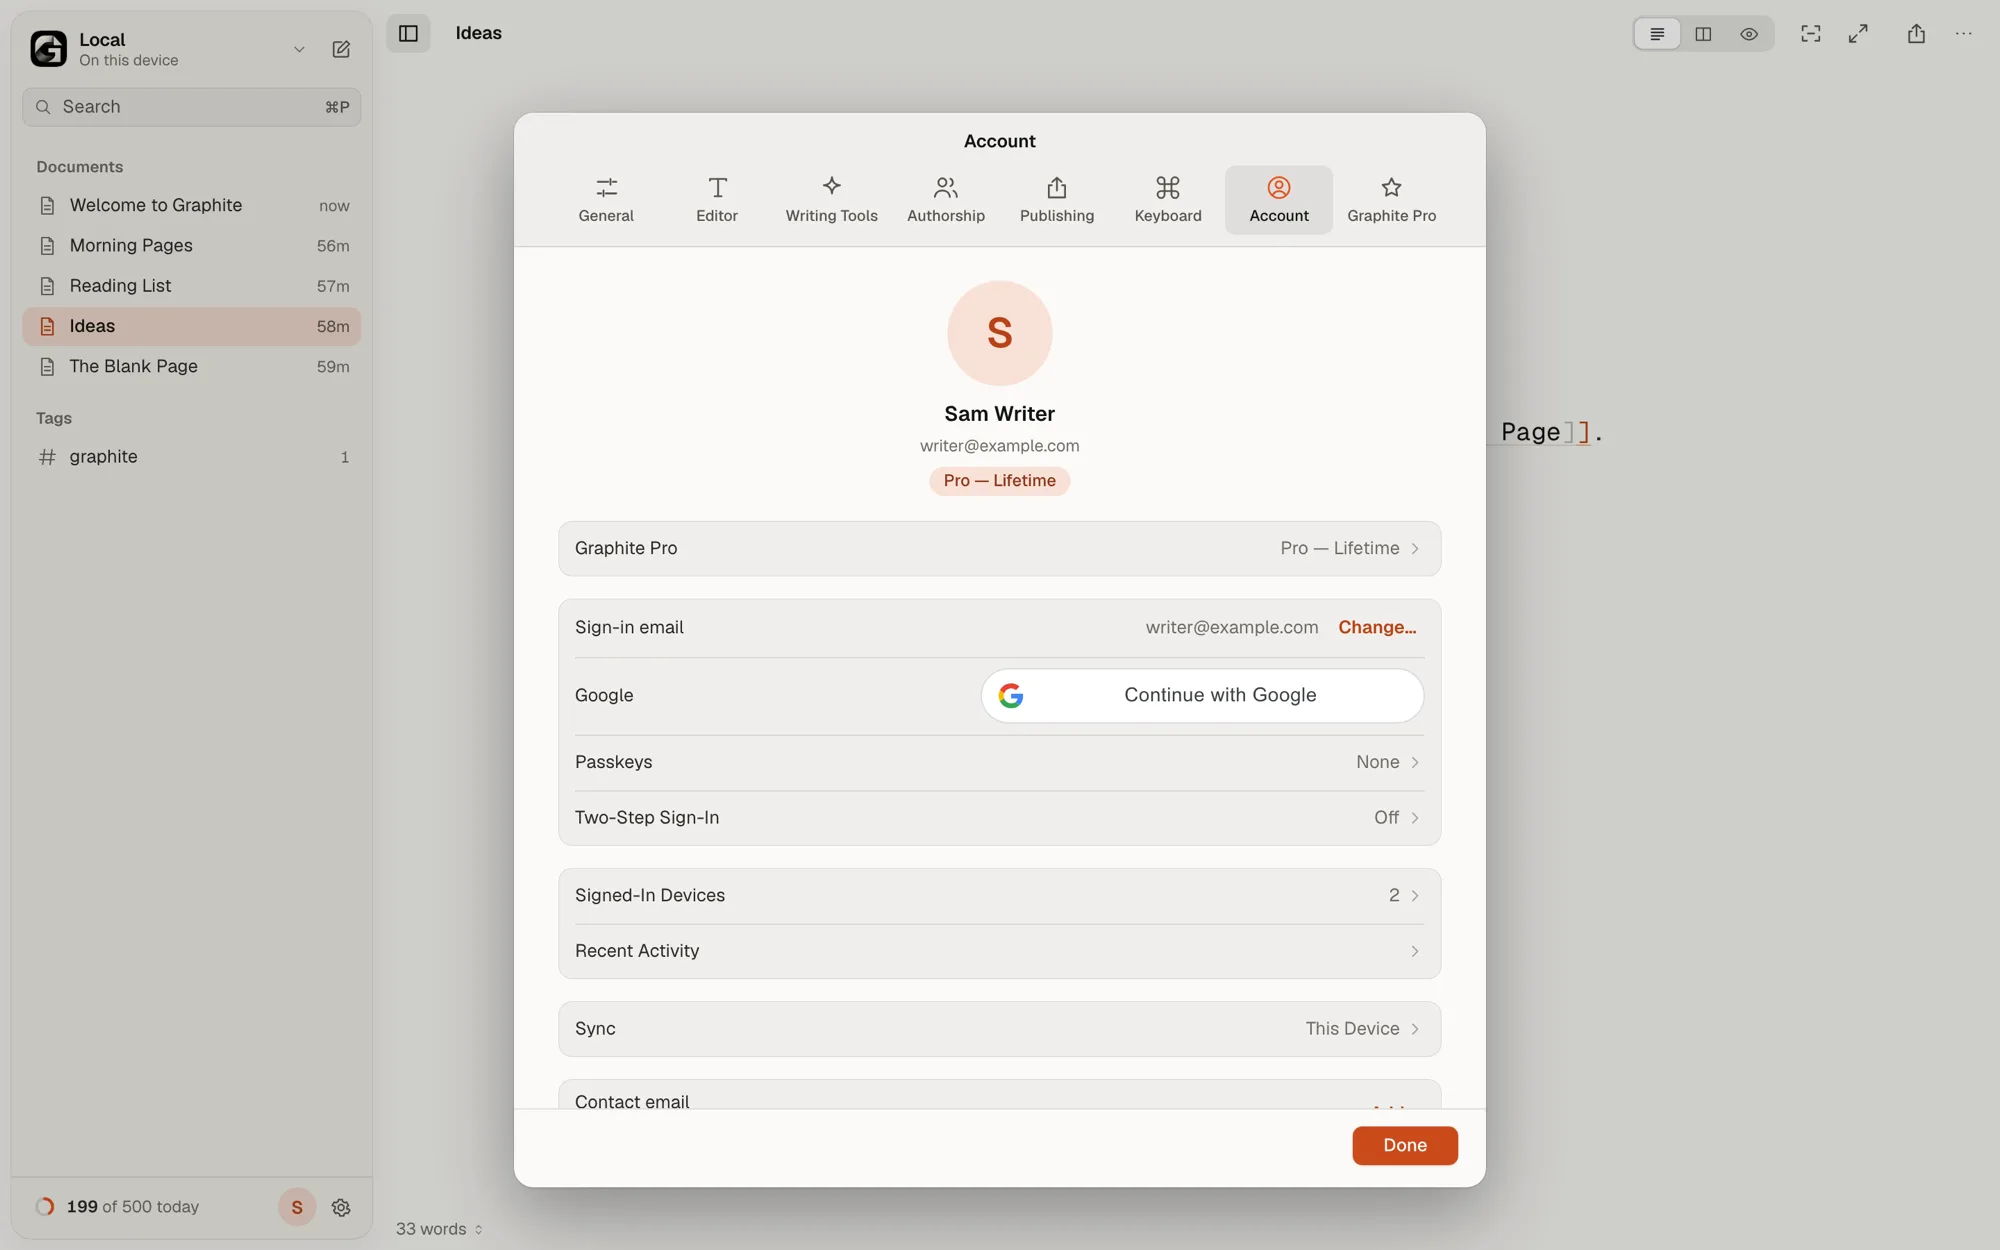
Task: Click Continue with Google button
Action: (1202, 696)
